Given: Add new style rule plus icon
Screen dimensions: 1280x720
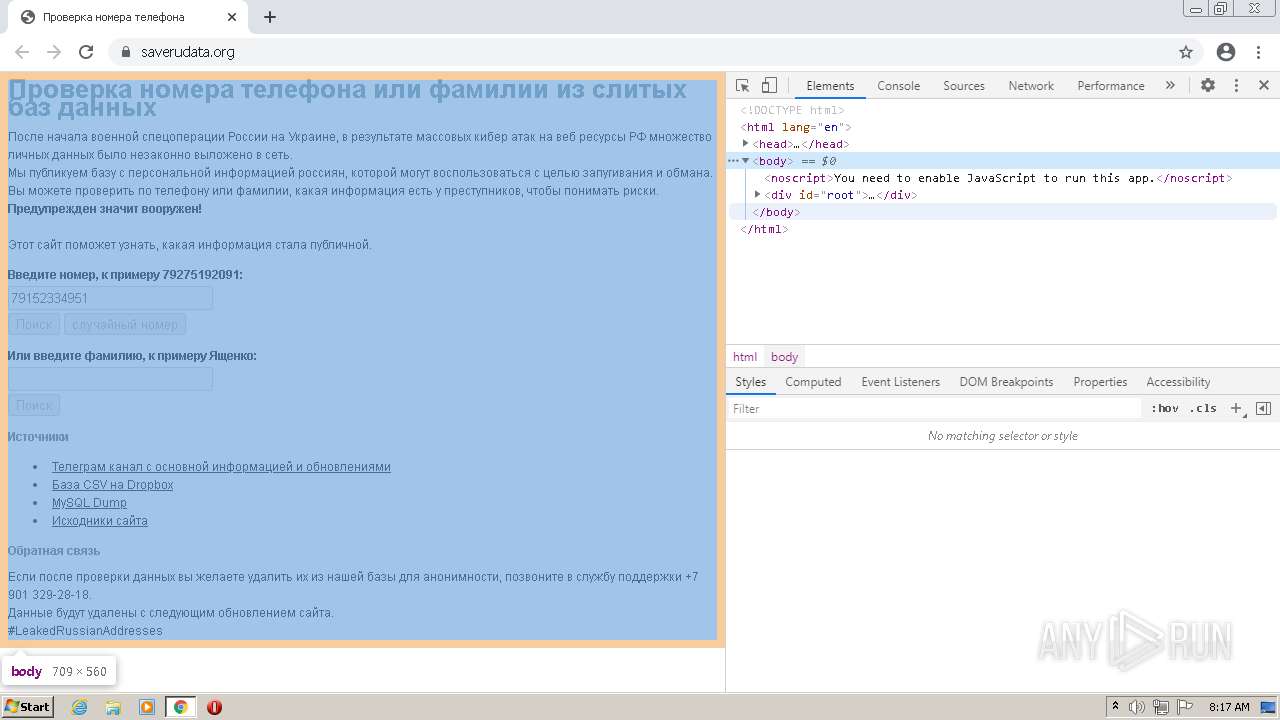Looking at the screenshot, I should 1236,408.
